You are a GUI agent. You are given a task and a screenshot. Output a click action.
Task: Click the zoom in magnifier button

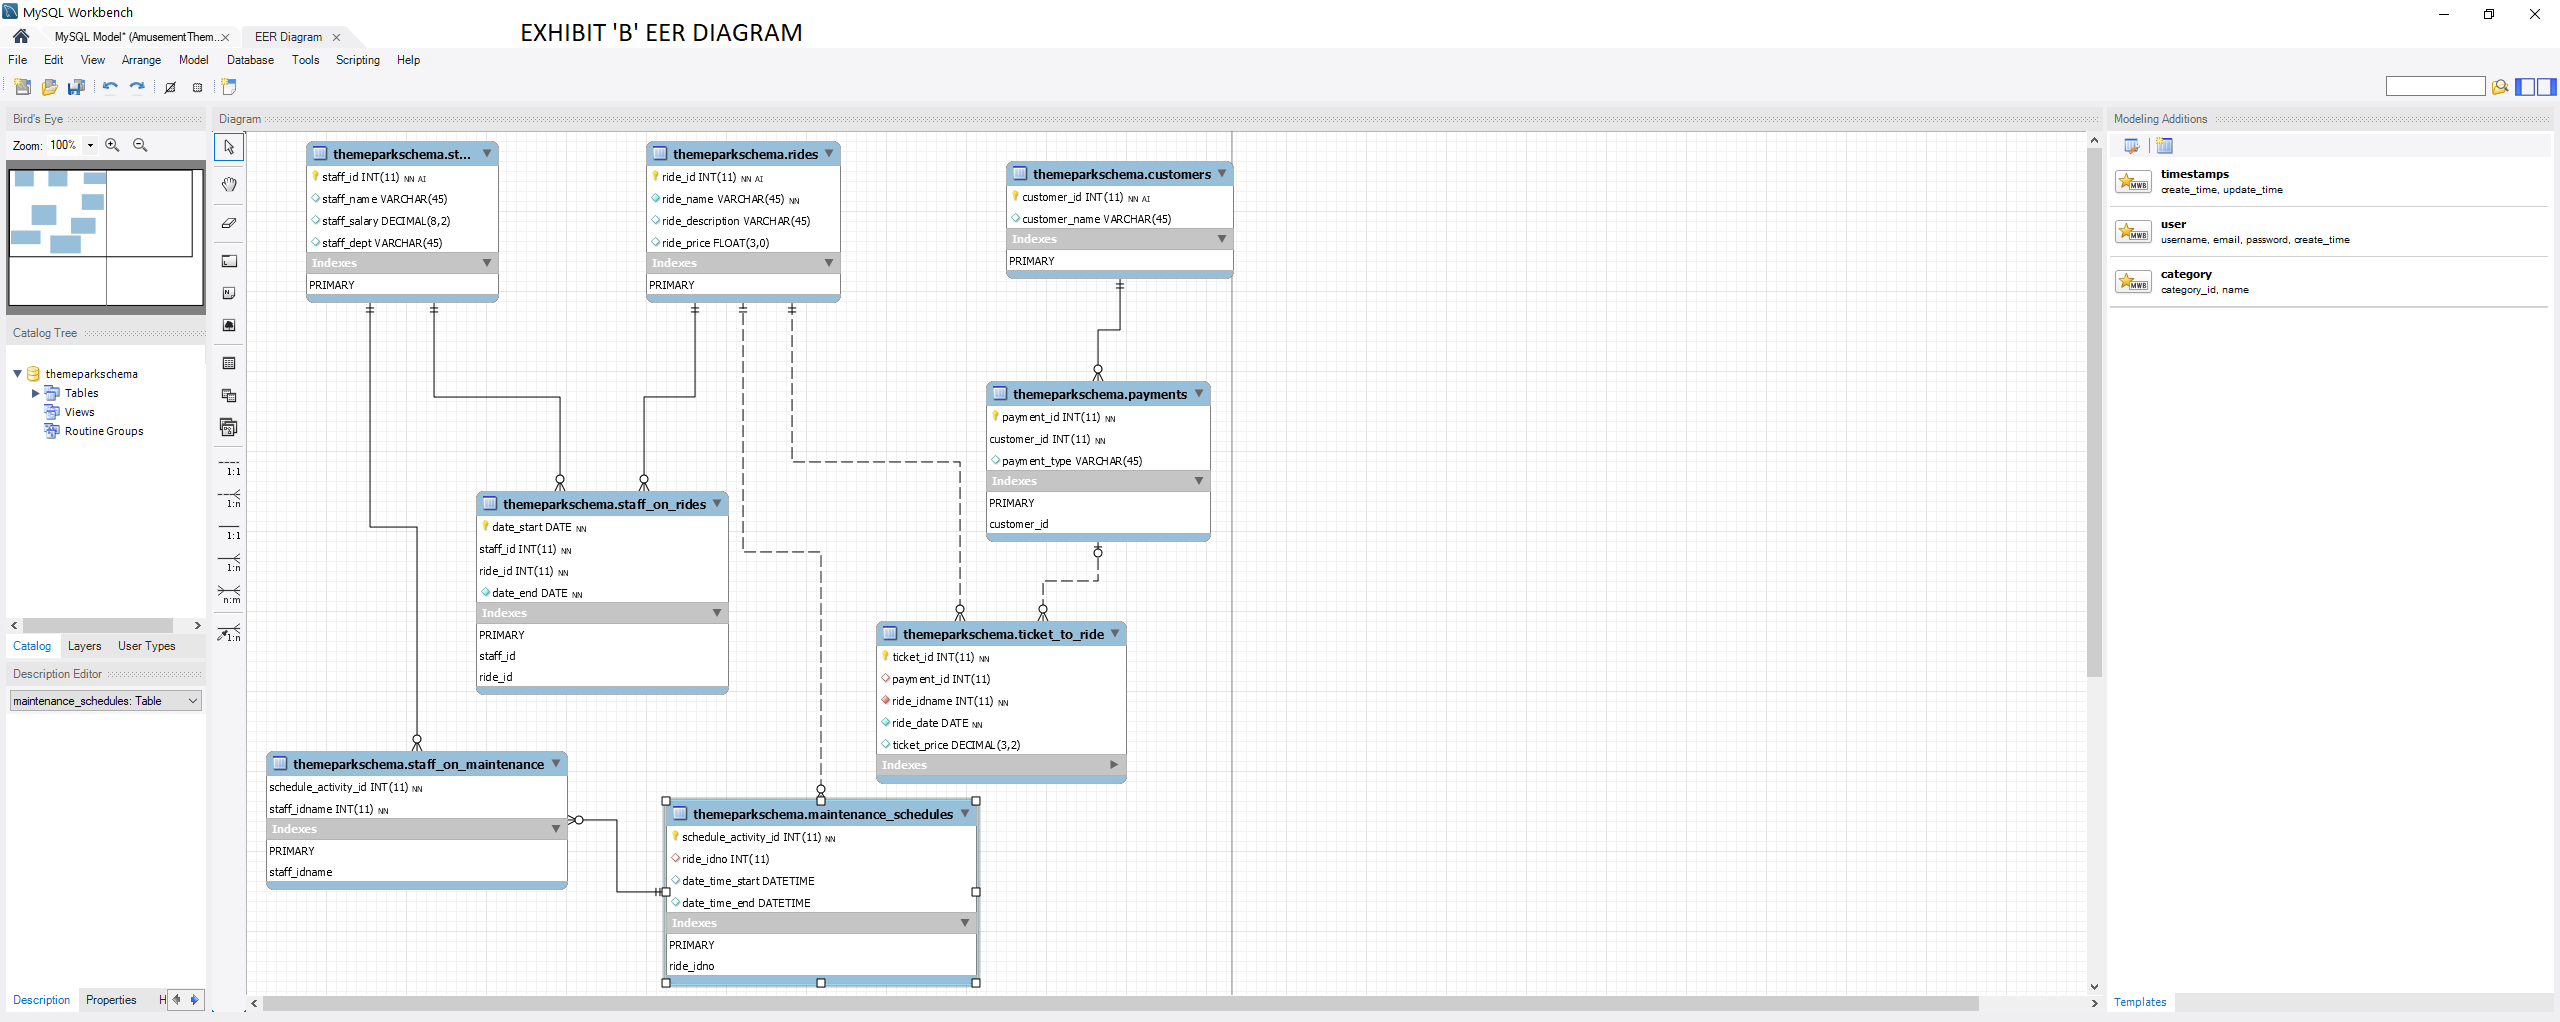tap(112, 145)
